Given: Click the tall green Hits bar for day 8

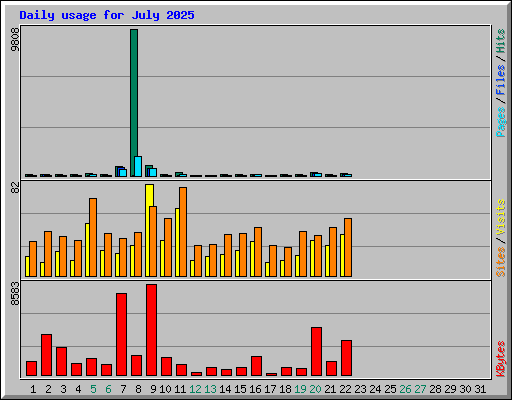Looking at the screenshot, I should (x=134, y=103).
